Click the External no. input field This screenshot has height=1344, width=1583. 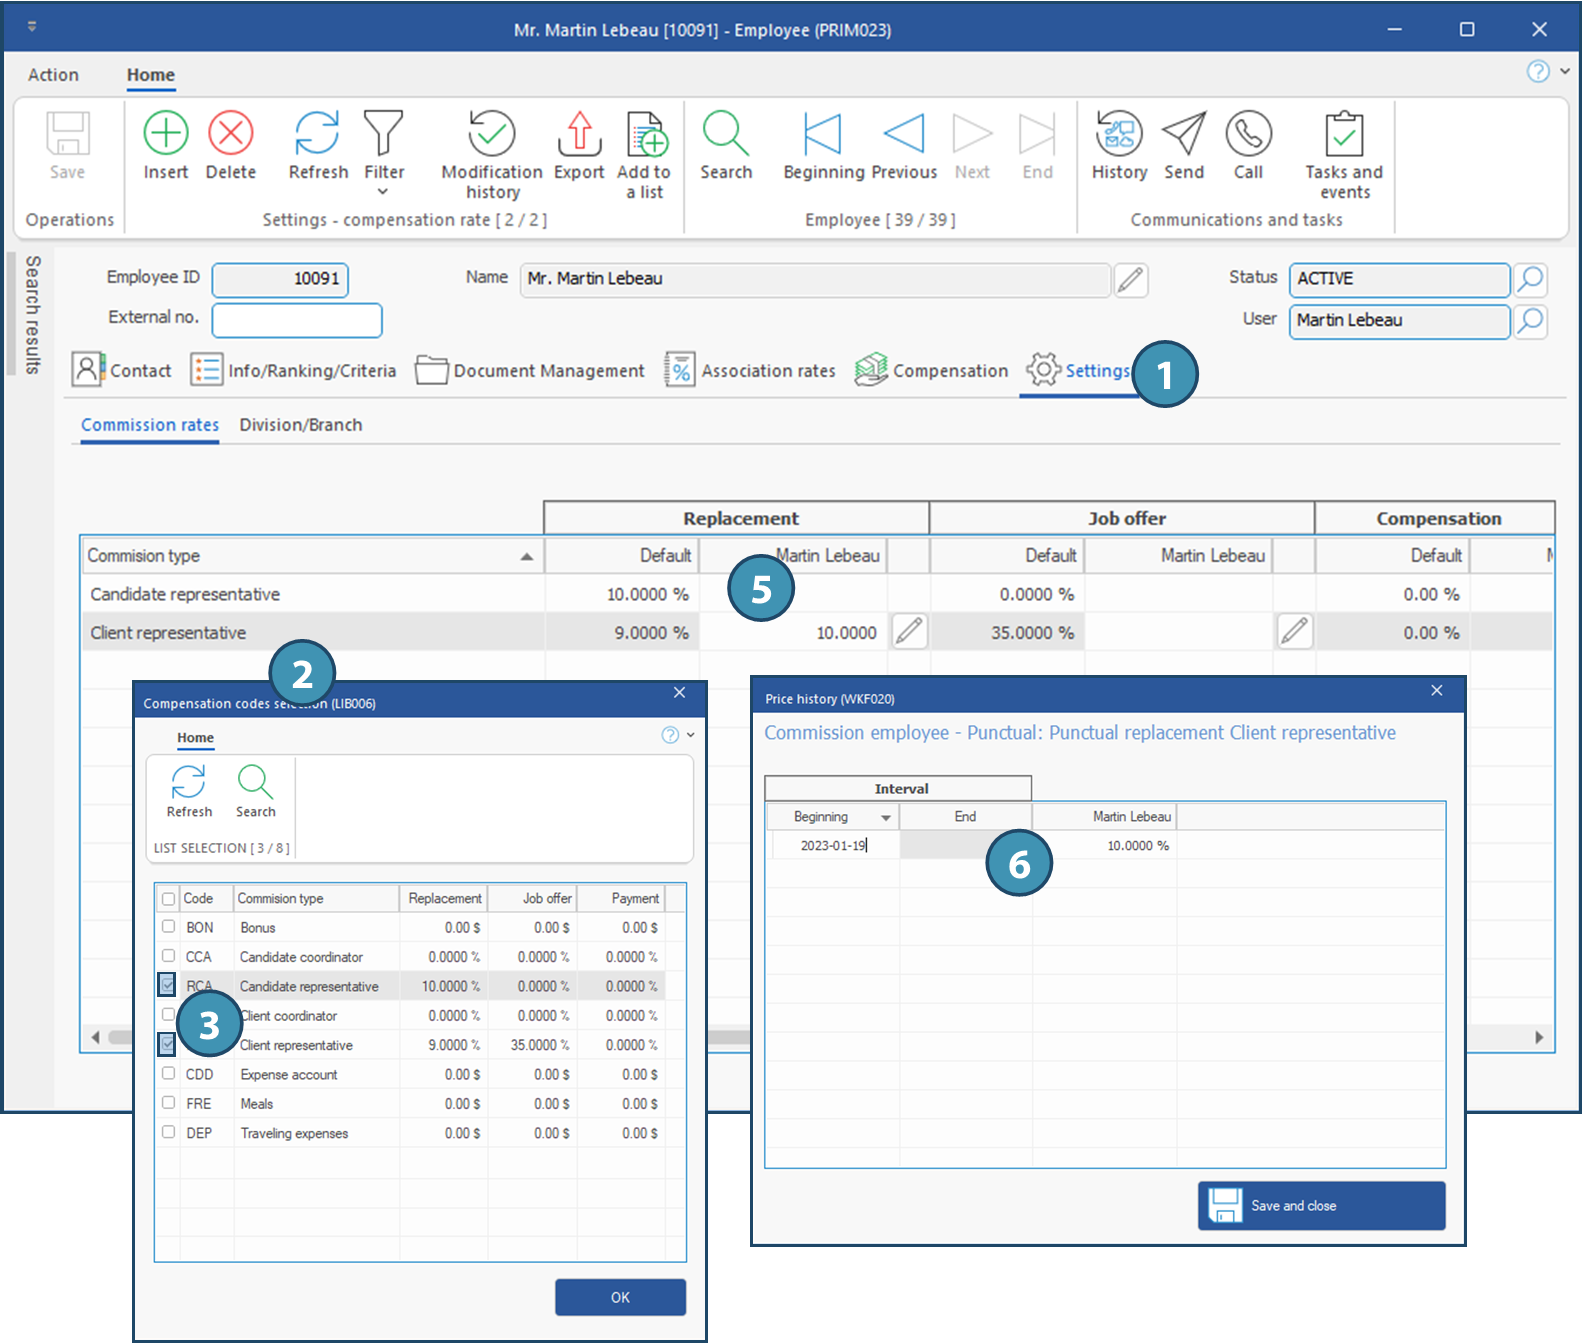click(297, 320)
